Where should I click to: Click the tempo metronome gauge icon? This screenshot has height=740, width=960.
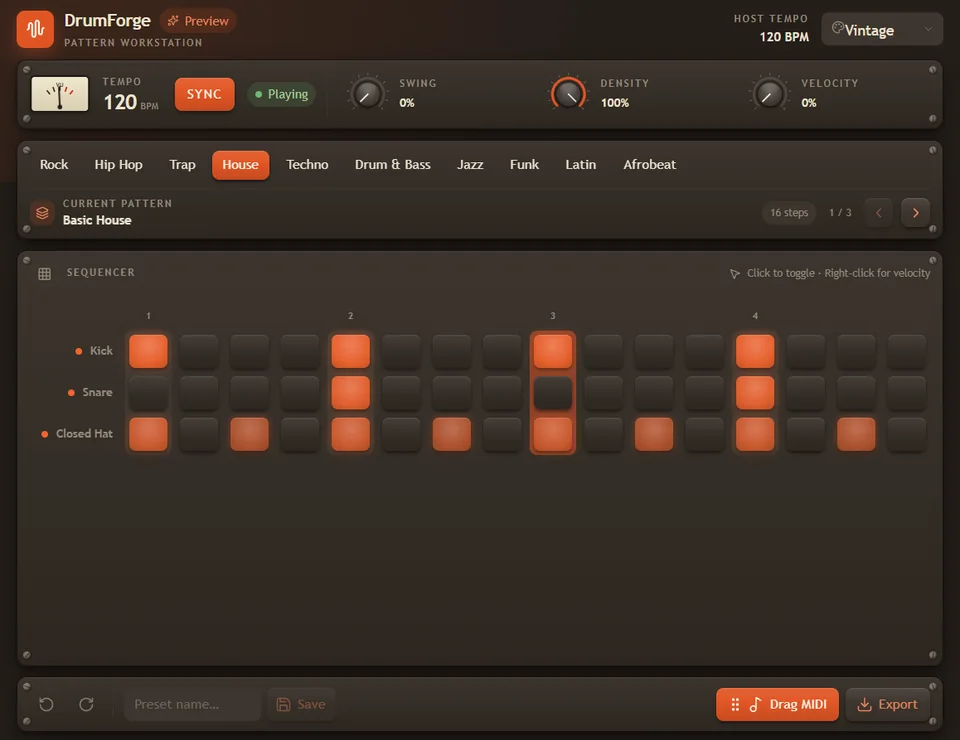click(59, 94)
